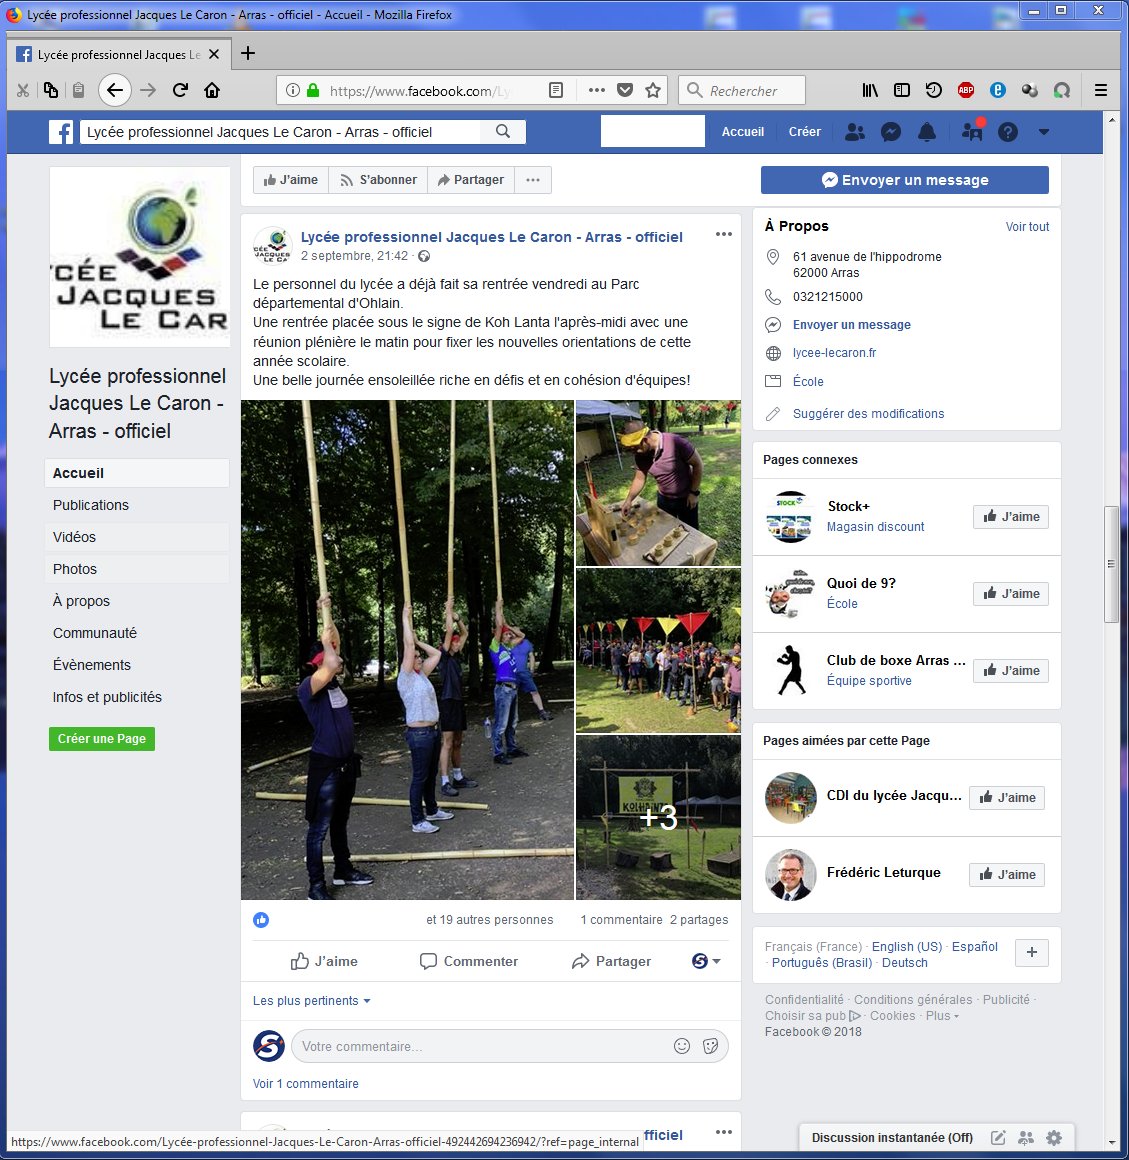1129x1160 pixels.
Task: Expand the Facebook account dropdown arrow
Action: click(1044, 132)
